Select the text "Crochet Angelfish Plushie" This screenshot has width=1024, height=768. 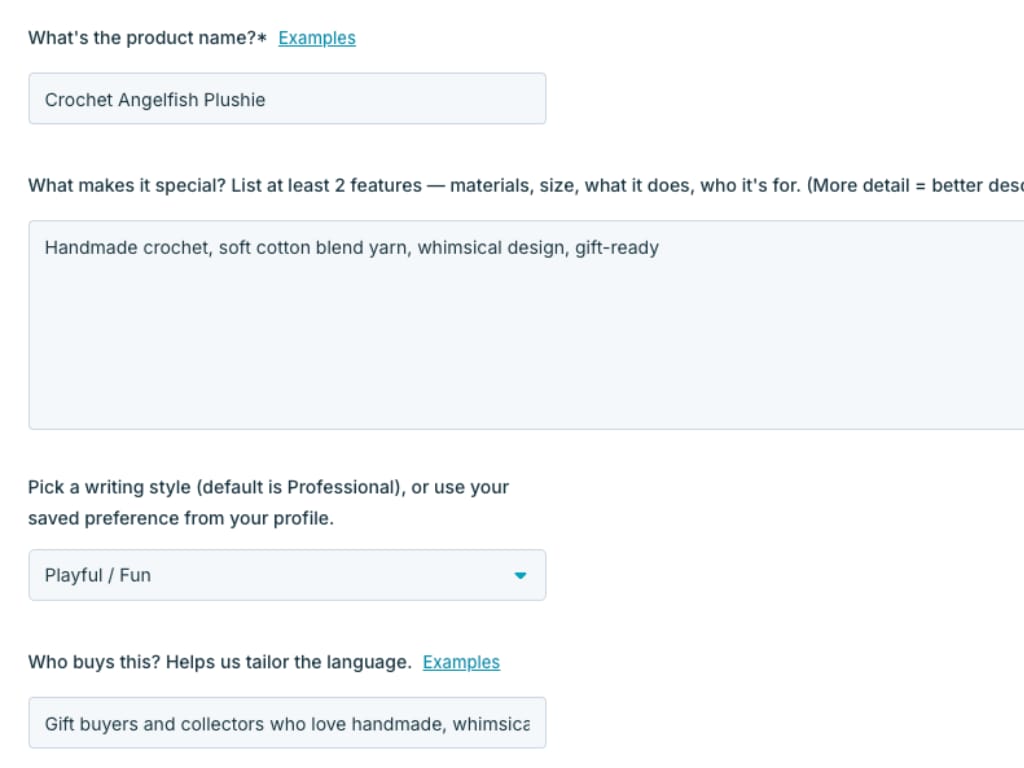[154, 100]
